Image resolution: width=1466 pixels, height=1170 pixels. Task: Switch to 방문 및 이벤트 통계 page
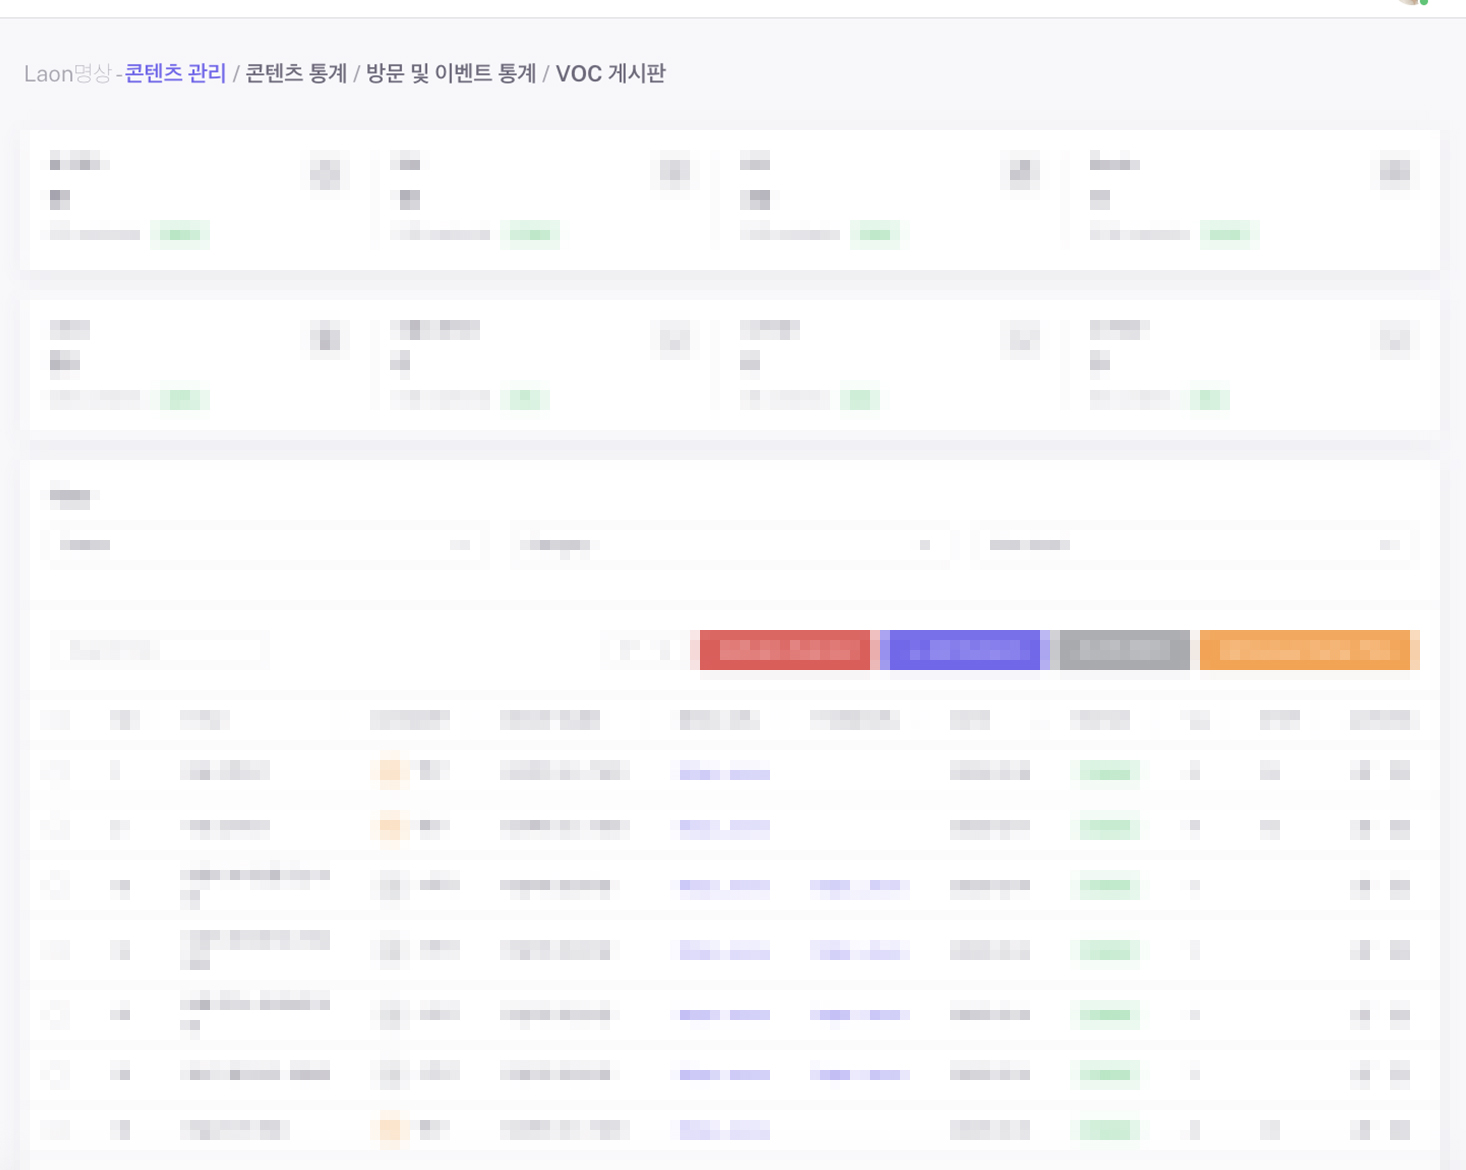coord(451,74)
